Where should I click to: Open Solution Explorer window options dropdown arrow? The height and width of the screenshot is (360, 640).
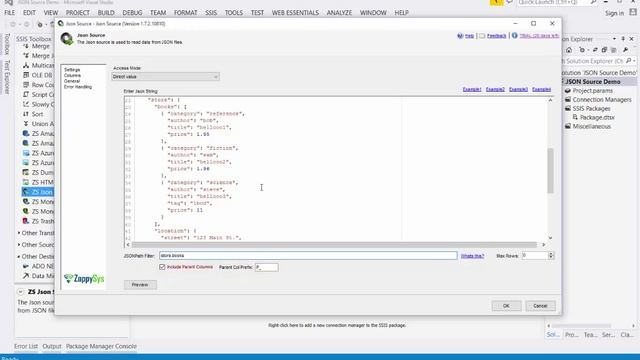point(614,39)
